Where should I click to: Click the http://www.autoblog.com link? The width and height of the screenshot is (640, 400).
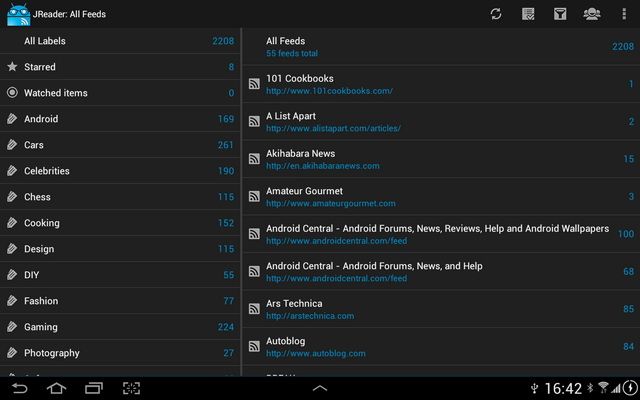[x=316, y=353]
